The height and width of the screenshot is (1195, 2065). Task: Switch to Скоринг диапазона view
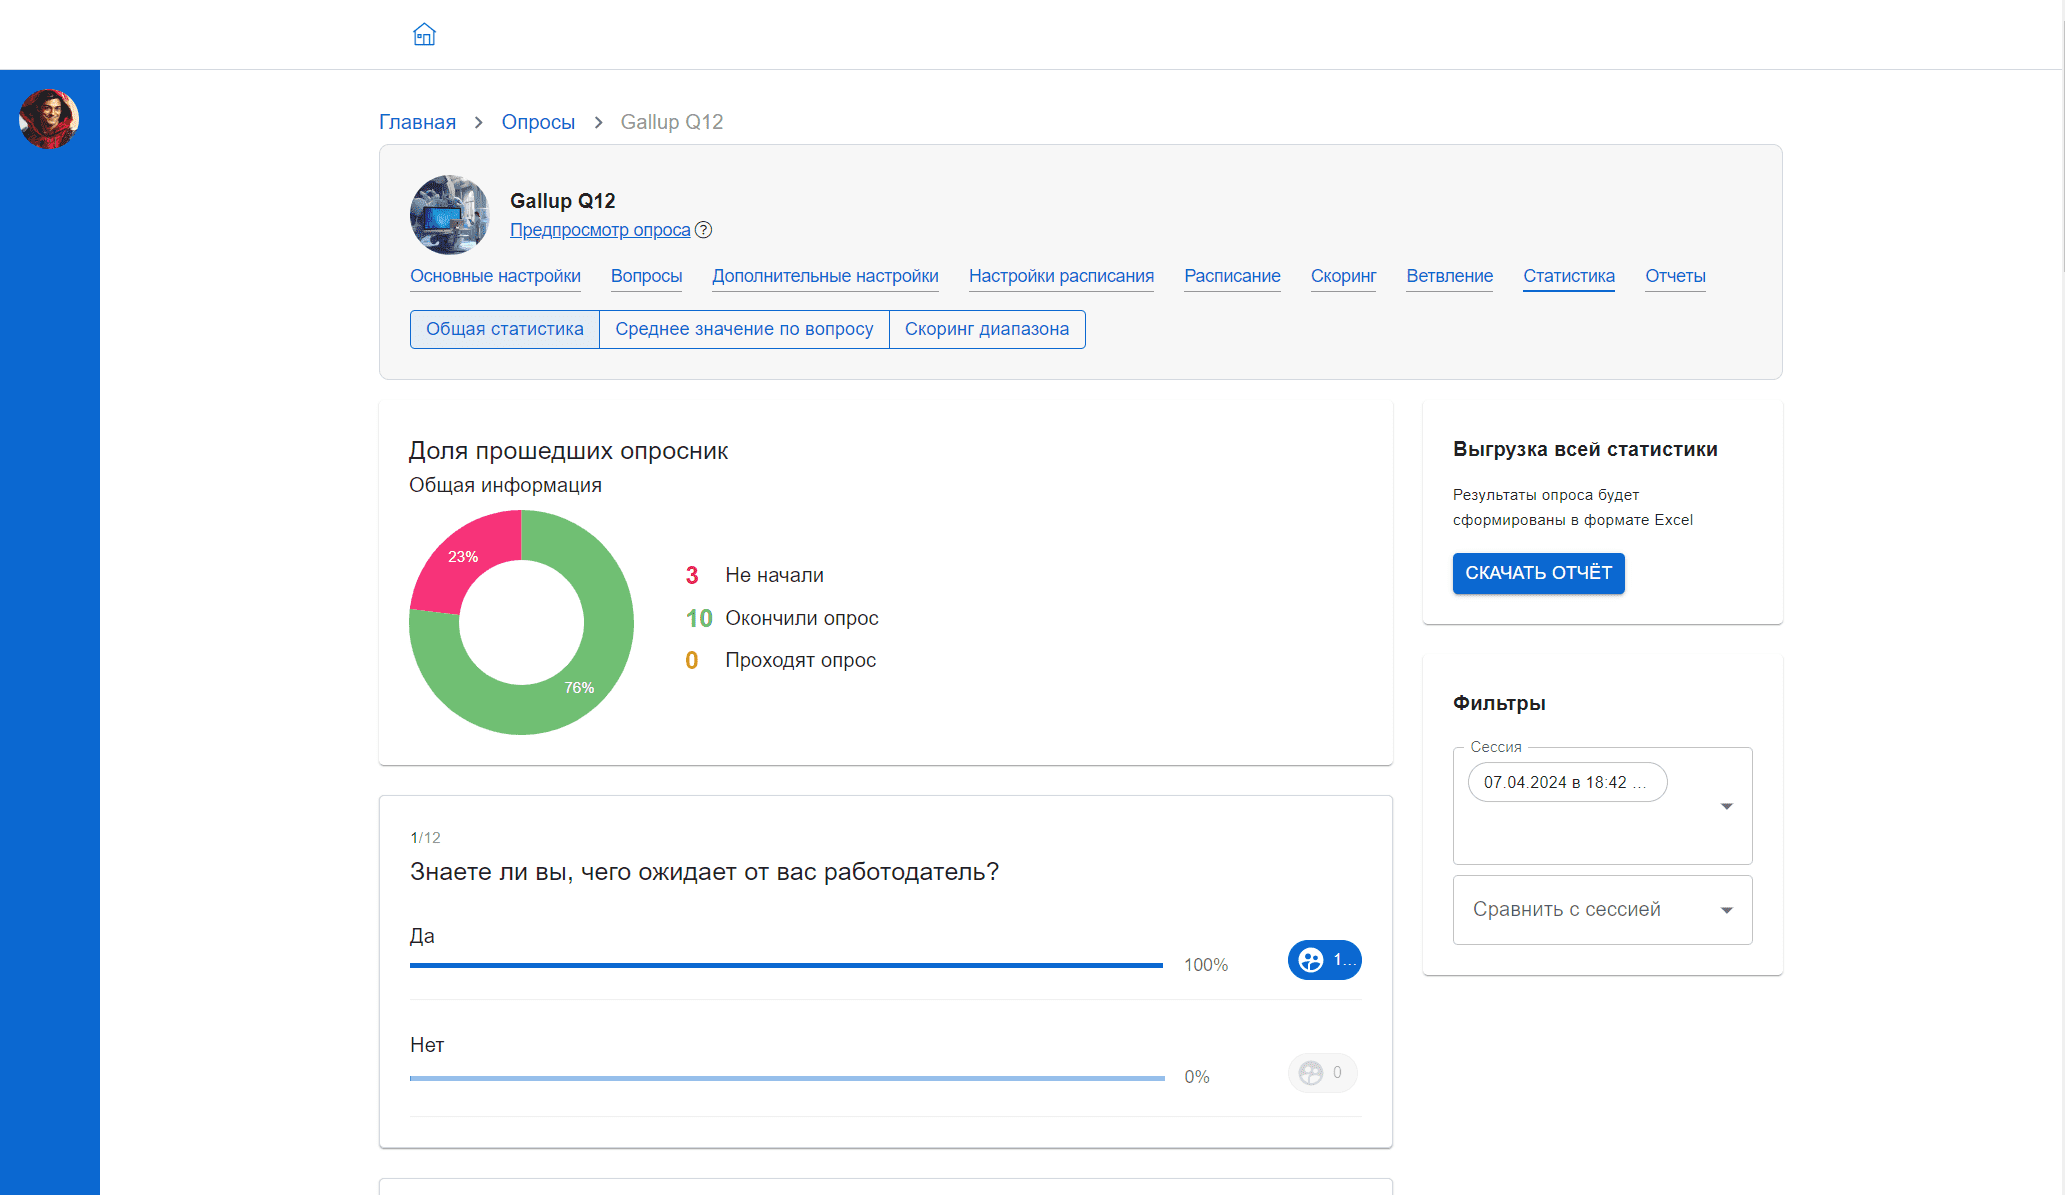click(x=986, y=329)
